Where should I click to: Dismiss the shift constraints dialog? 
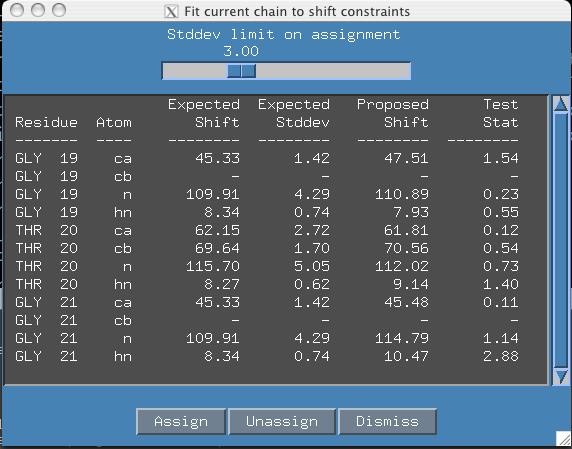click(x=387, y=422)
